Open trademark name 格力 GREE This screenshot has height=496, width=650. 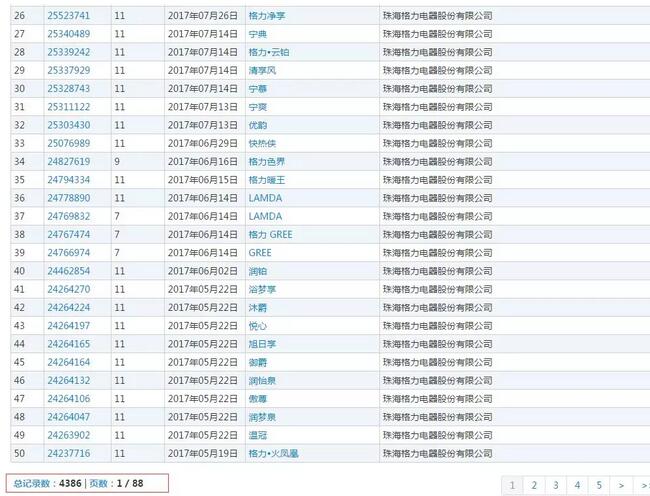pyautogui.click(x=270, y=235)
